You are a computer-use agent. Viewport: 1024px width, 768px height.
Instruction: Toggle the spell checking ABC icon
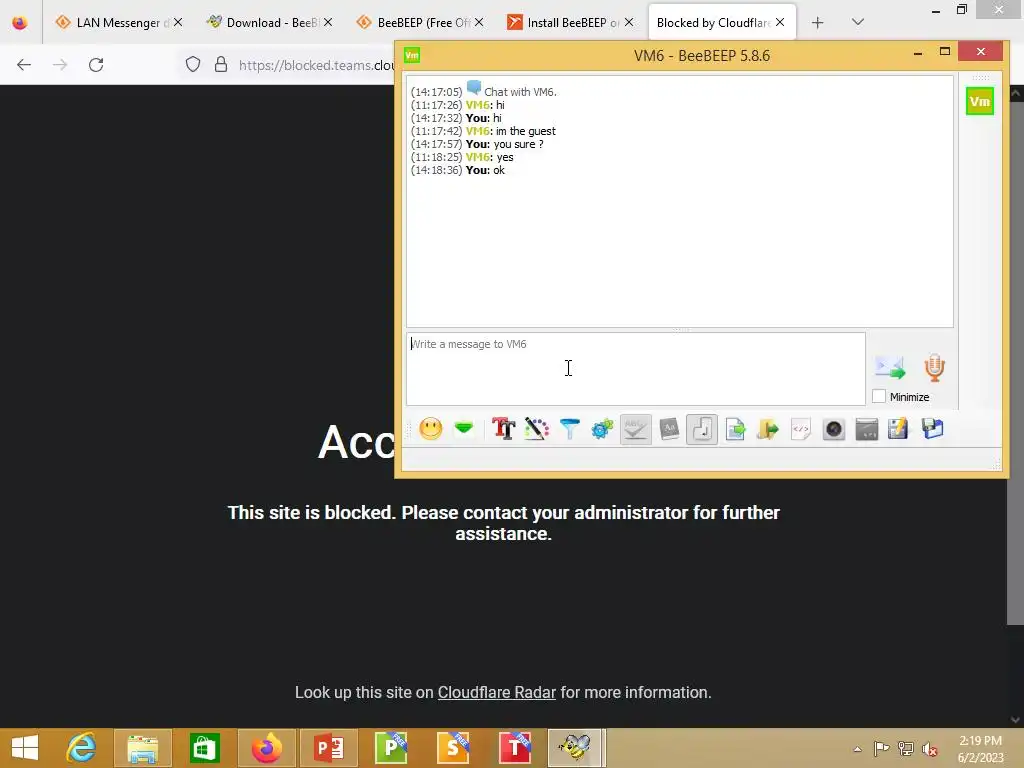click(x=635, y=429)
